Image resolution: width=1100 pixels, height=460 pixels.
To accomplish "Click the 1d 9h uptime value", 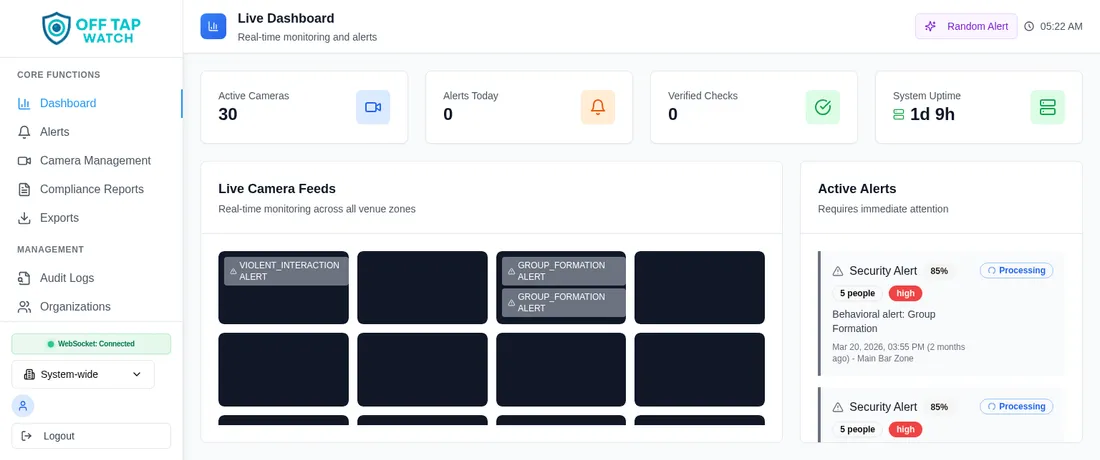I will pos(932,114).
